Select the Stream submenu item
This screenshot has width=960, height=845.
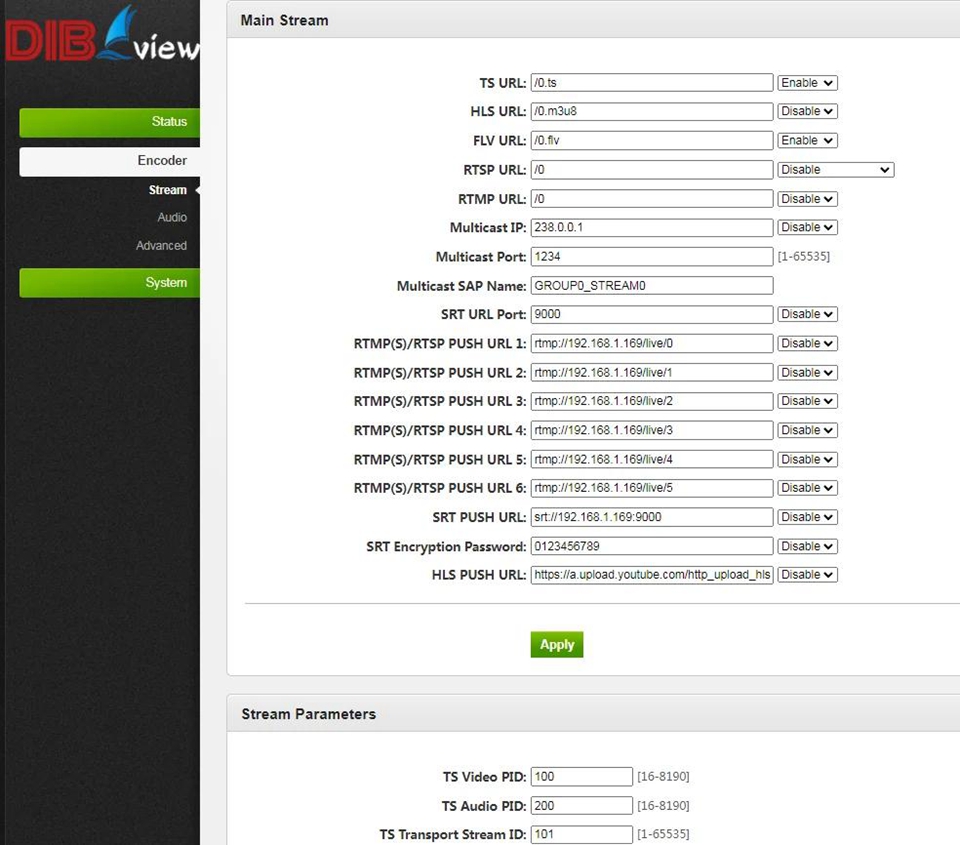167,190
